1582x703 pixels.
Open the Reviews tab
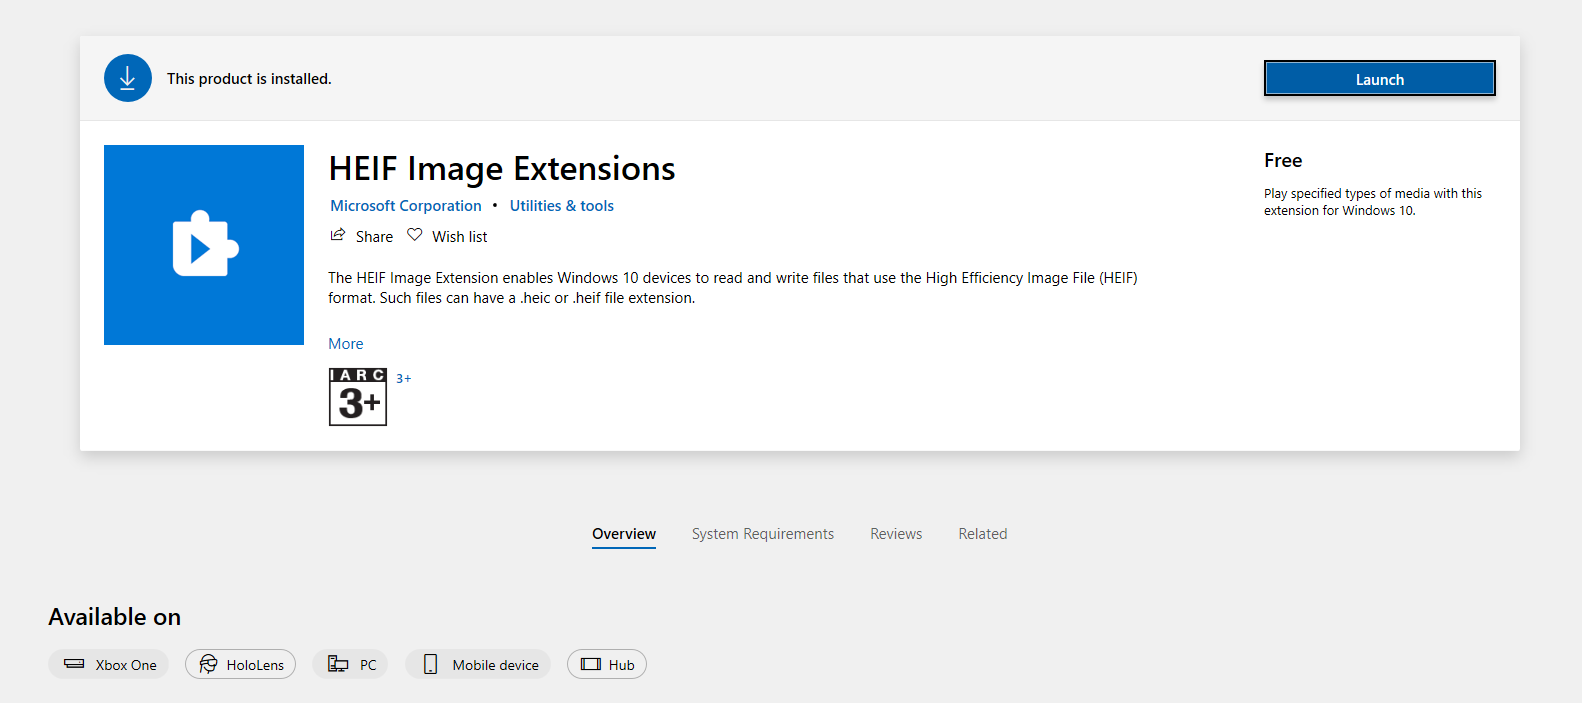click(x=896, y=534)
